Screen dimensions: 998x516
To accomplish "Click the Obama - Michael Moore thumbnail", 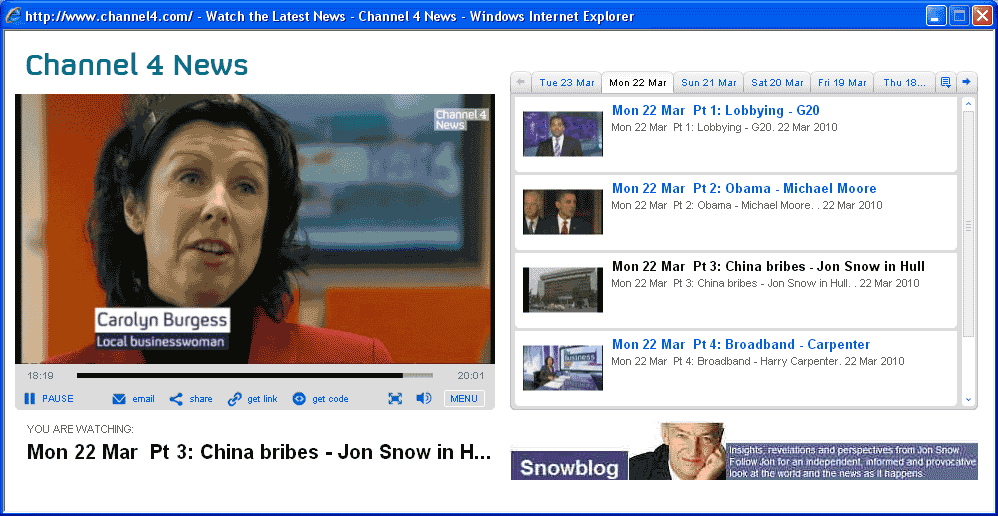I will pyautogui.click(x=563, y=212).
